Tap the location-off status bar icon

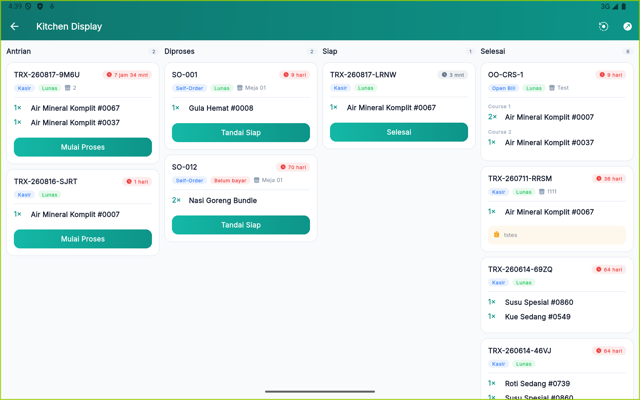coord(28,6)
